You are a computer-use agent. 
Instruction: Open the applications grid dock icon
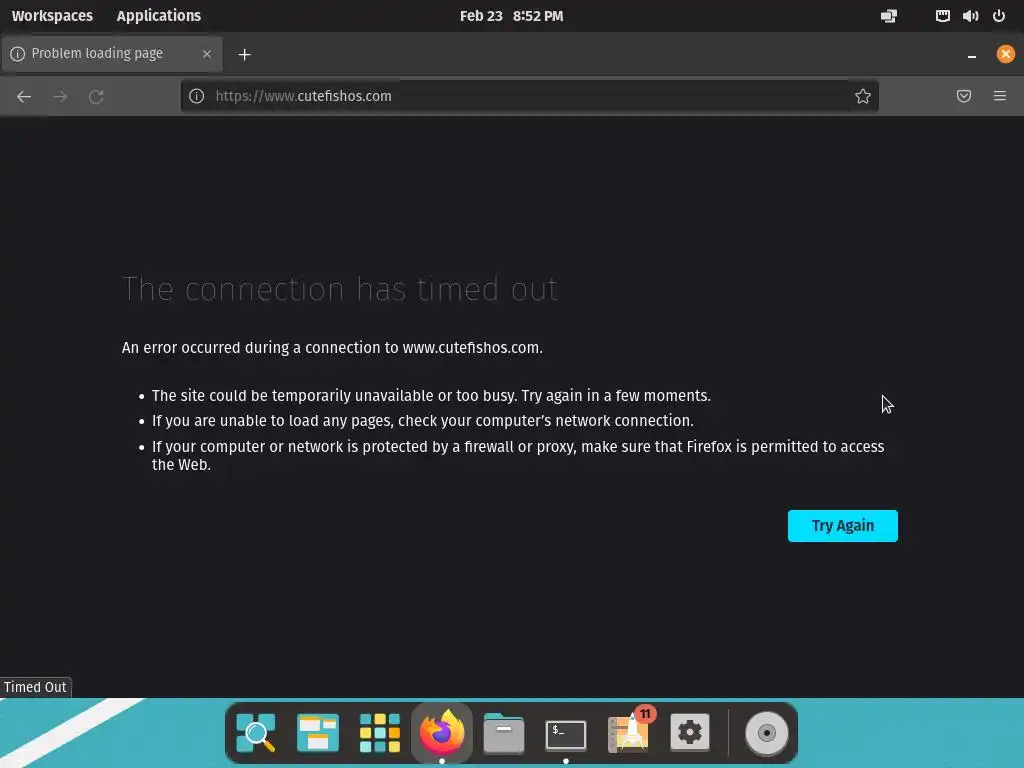(x=379, y=733)
